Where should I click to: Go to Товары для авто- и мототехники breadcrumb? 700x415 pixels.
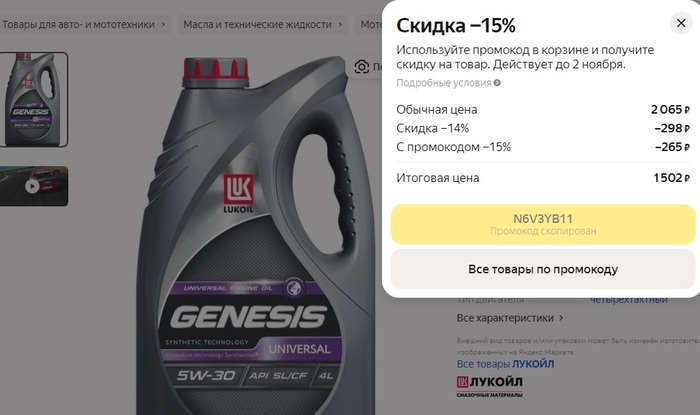coord(79,25)
